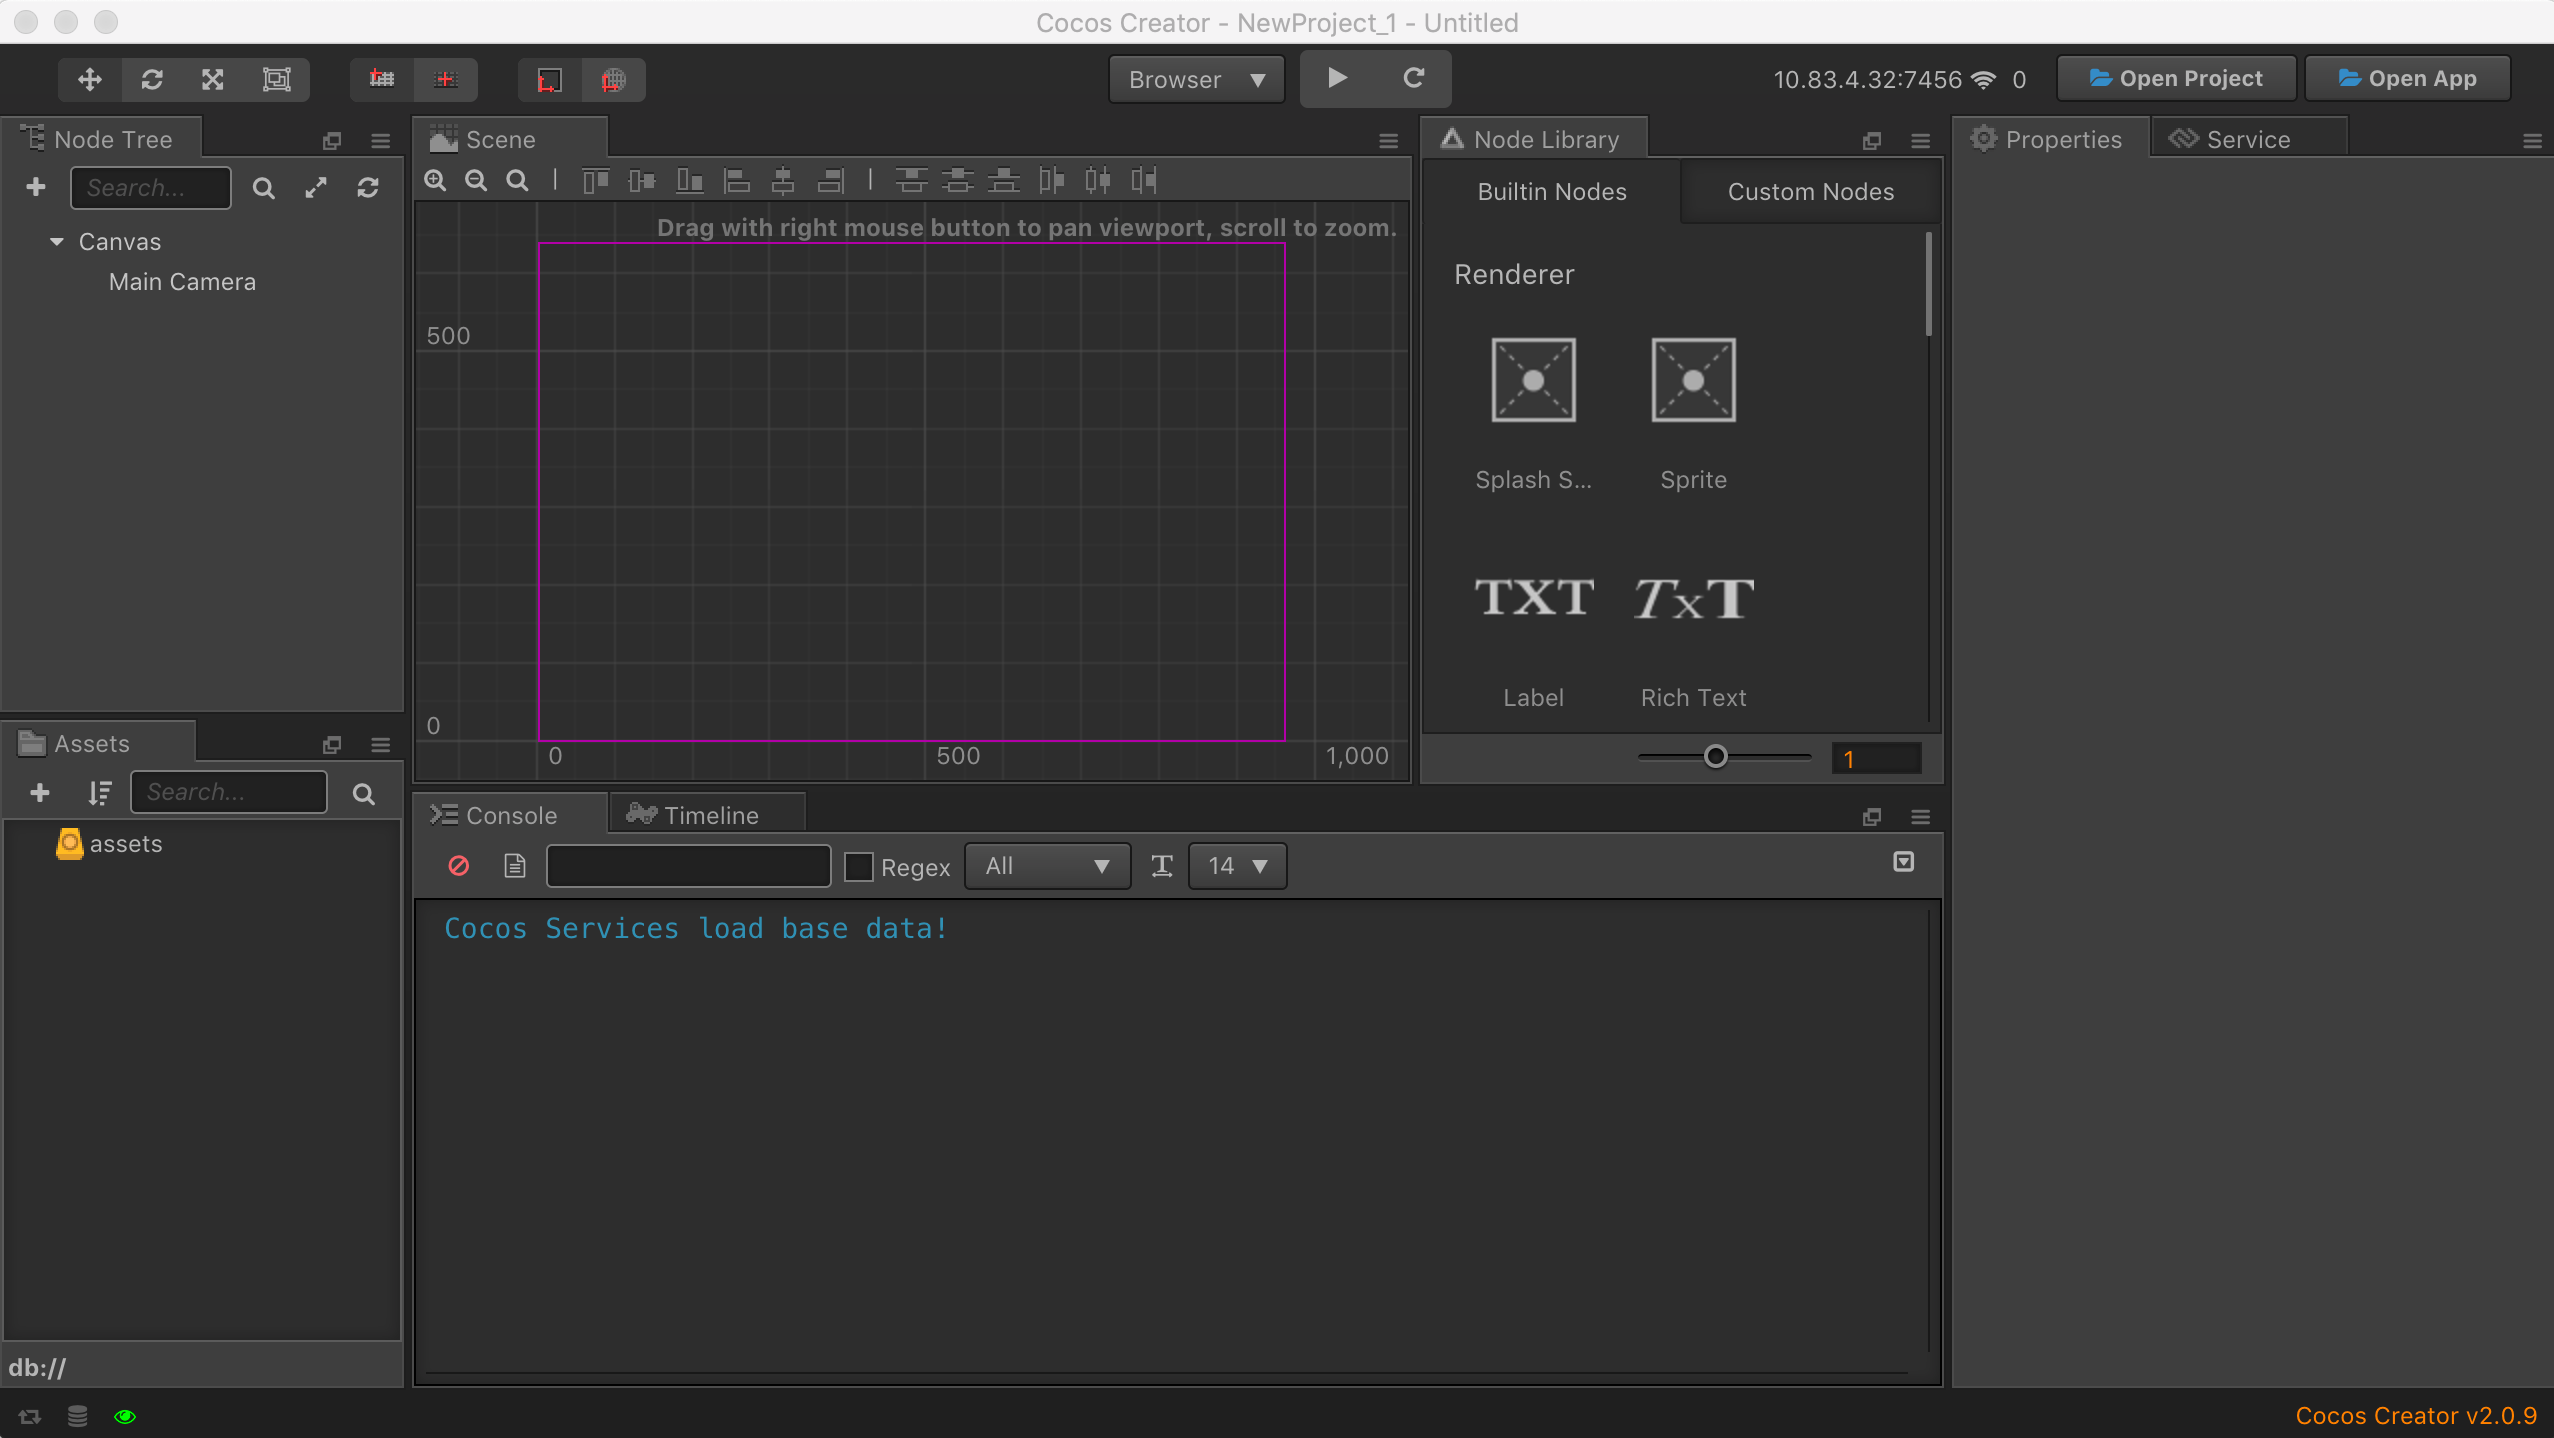Click align bottom icon
The height and width of the screenshot is (1438, 2554).
tap(690, 180)
